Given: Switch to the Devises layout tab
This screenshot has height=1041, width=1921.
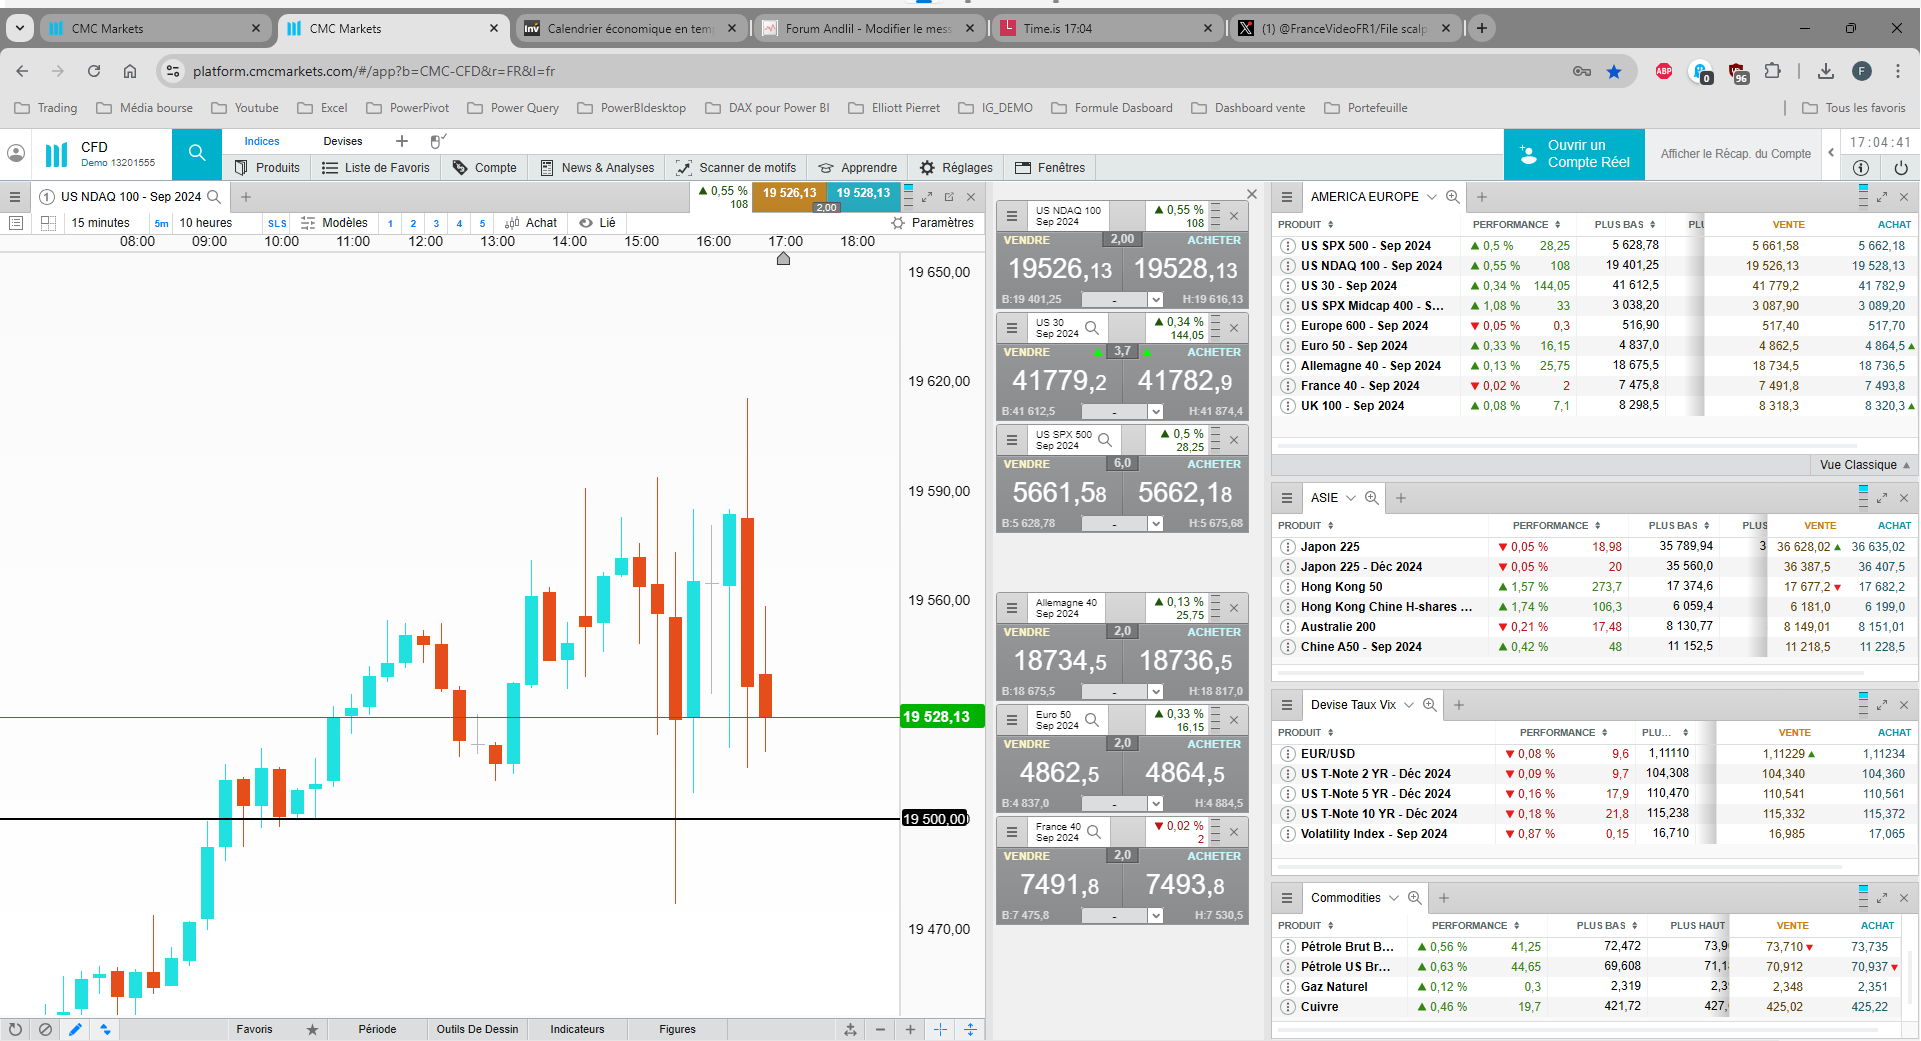Looking at the screenshot, I should pyautogui.click(x=343, y=141).
